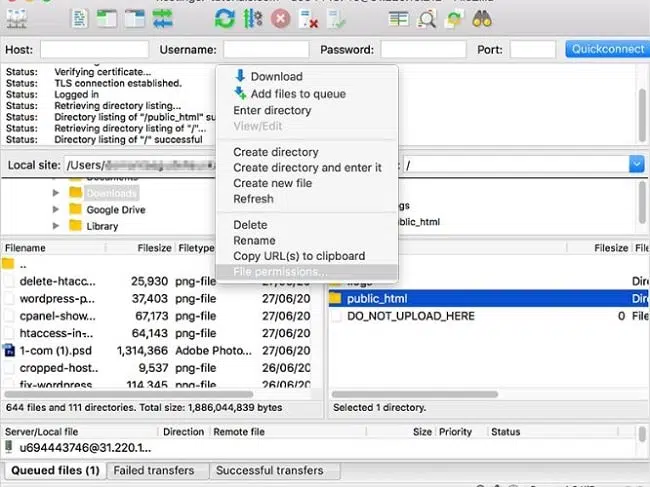Toggle remote directory tree display icon
The height and width of the screenshot is (487, 650).
(135, 19)
